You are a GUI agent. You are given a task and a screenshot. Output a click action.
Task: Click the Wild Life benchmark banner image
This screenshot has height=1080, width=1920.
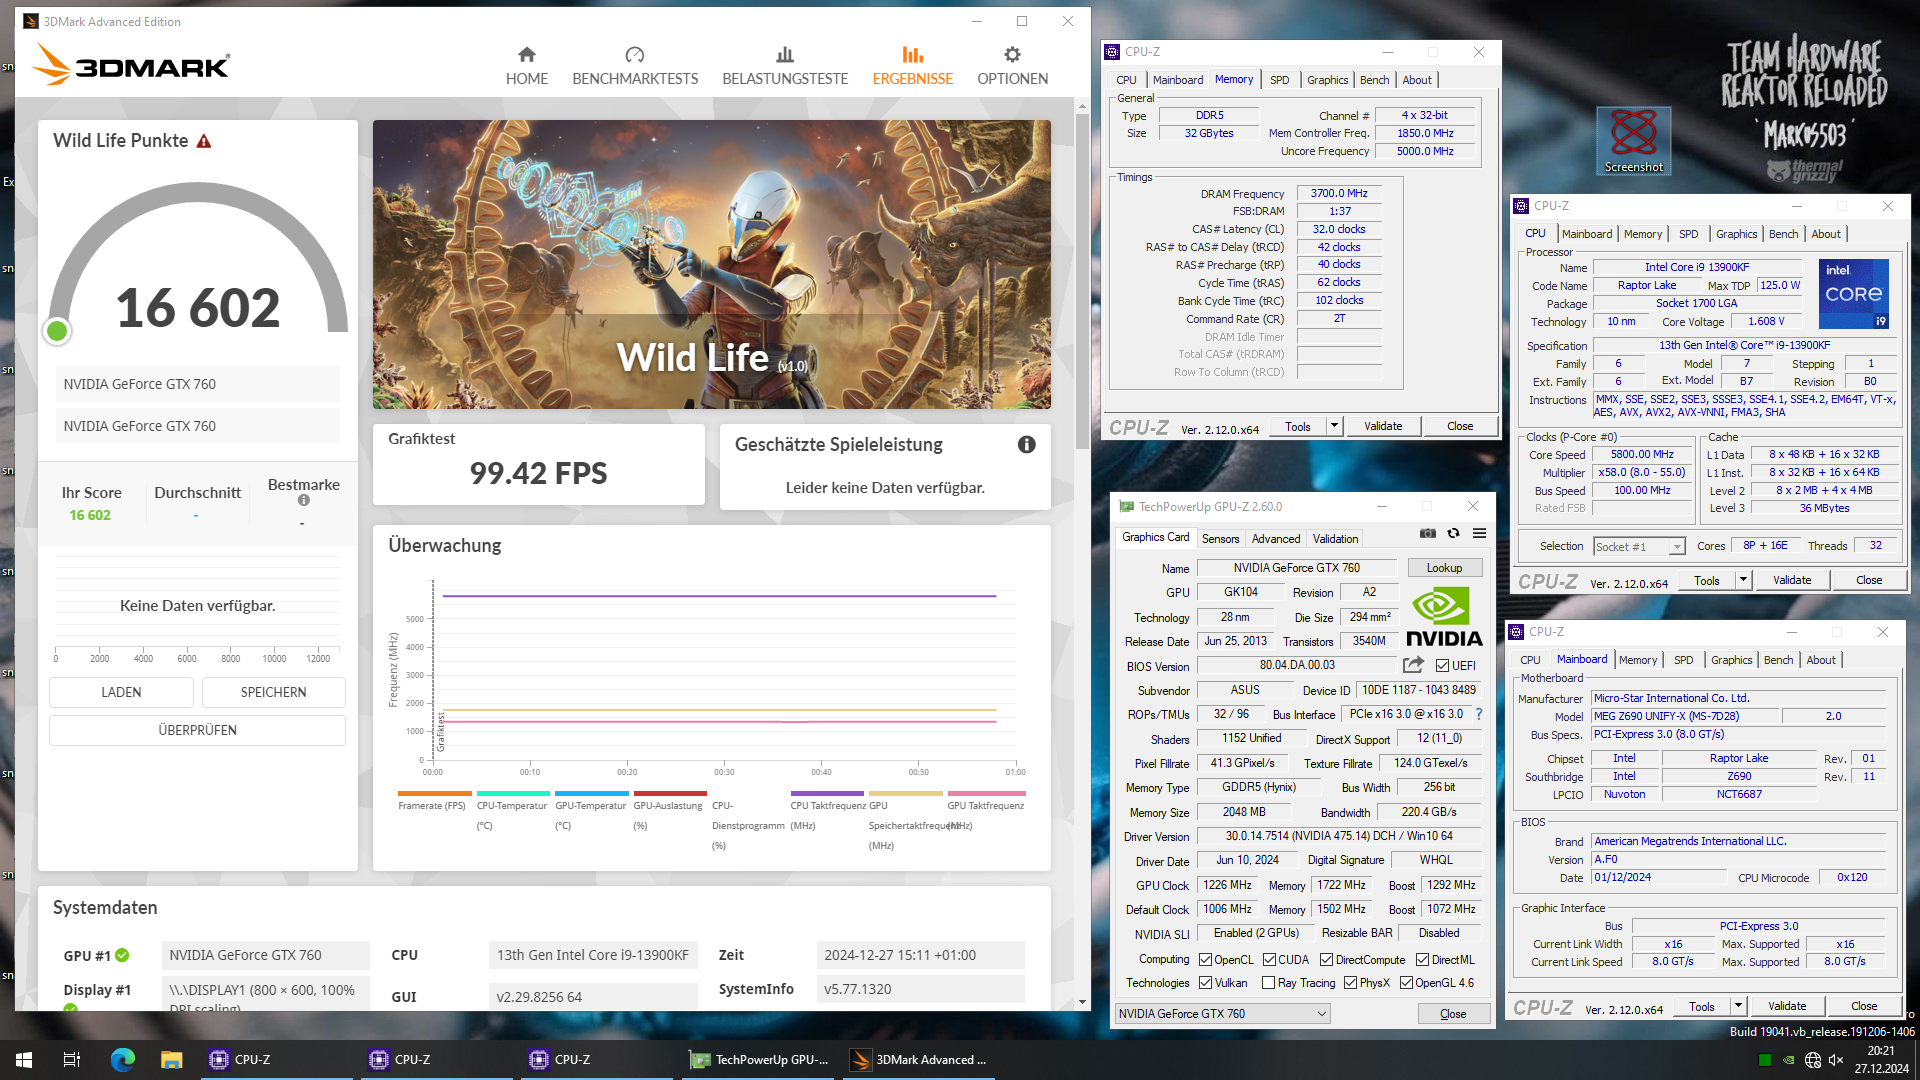(x=711, y=264)
